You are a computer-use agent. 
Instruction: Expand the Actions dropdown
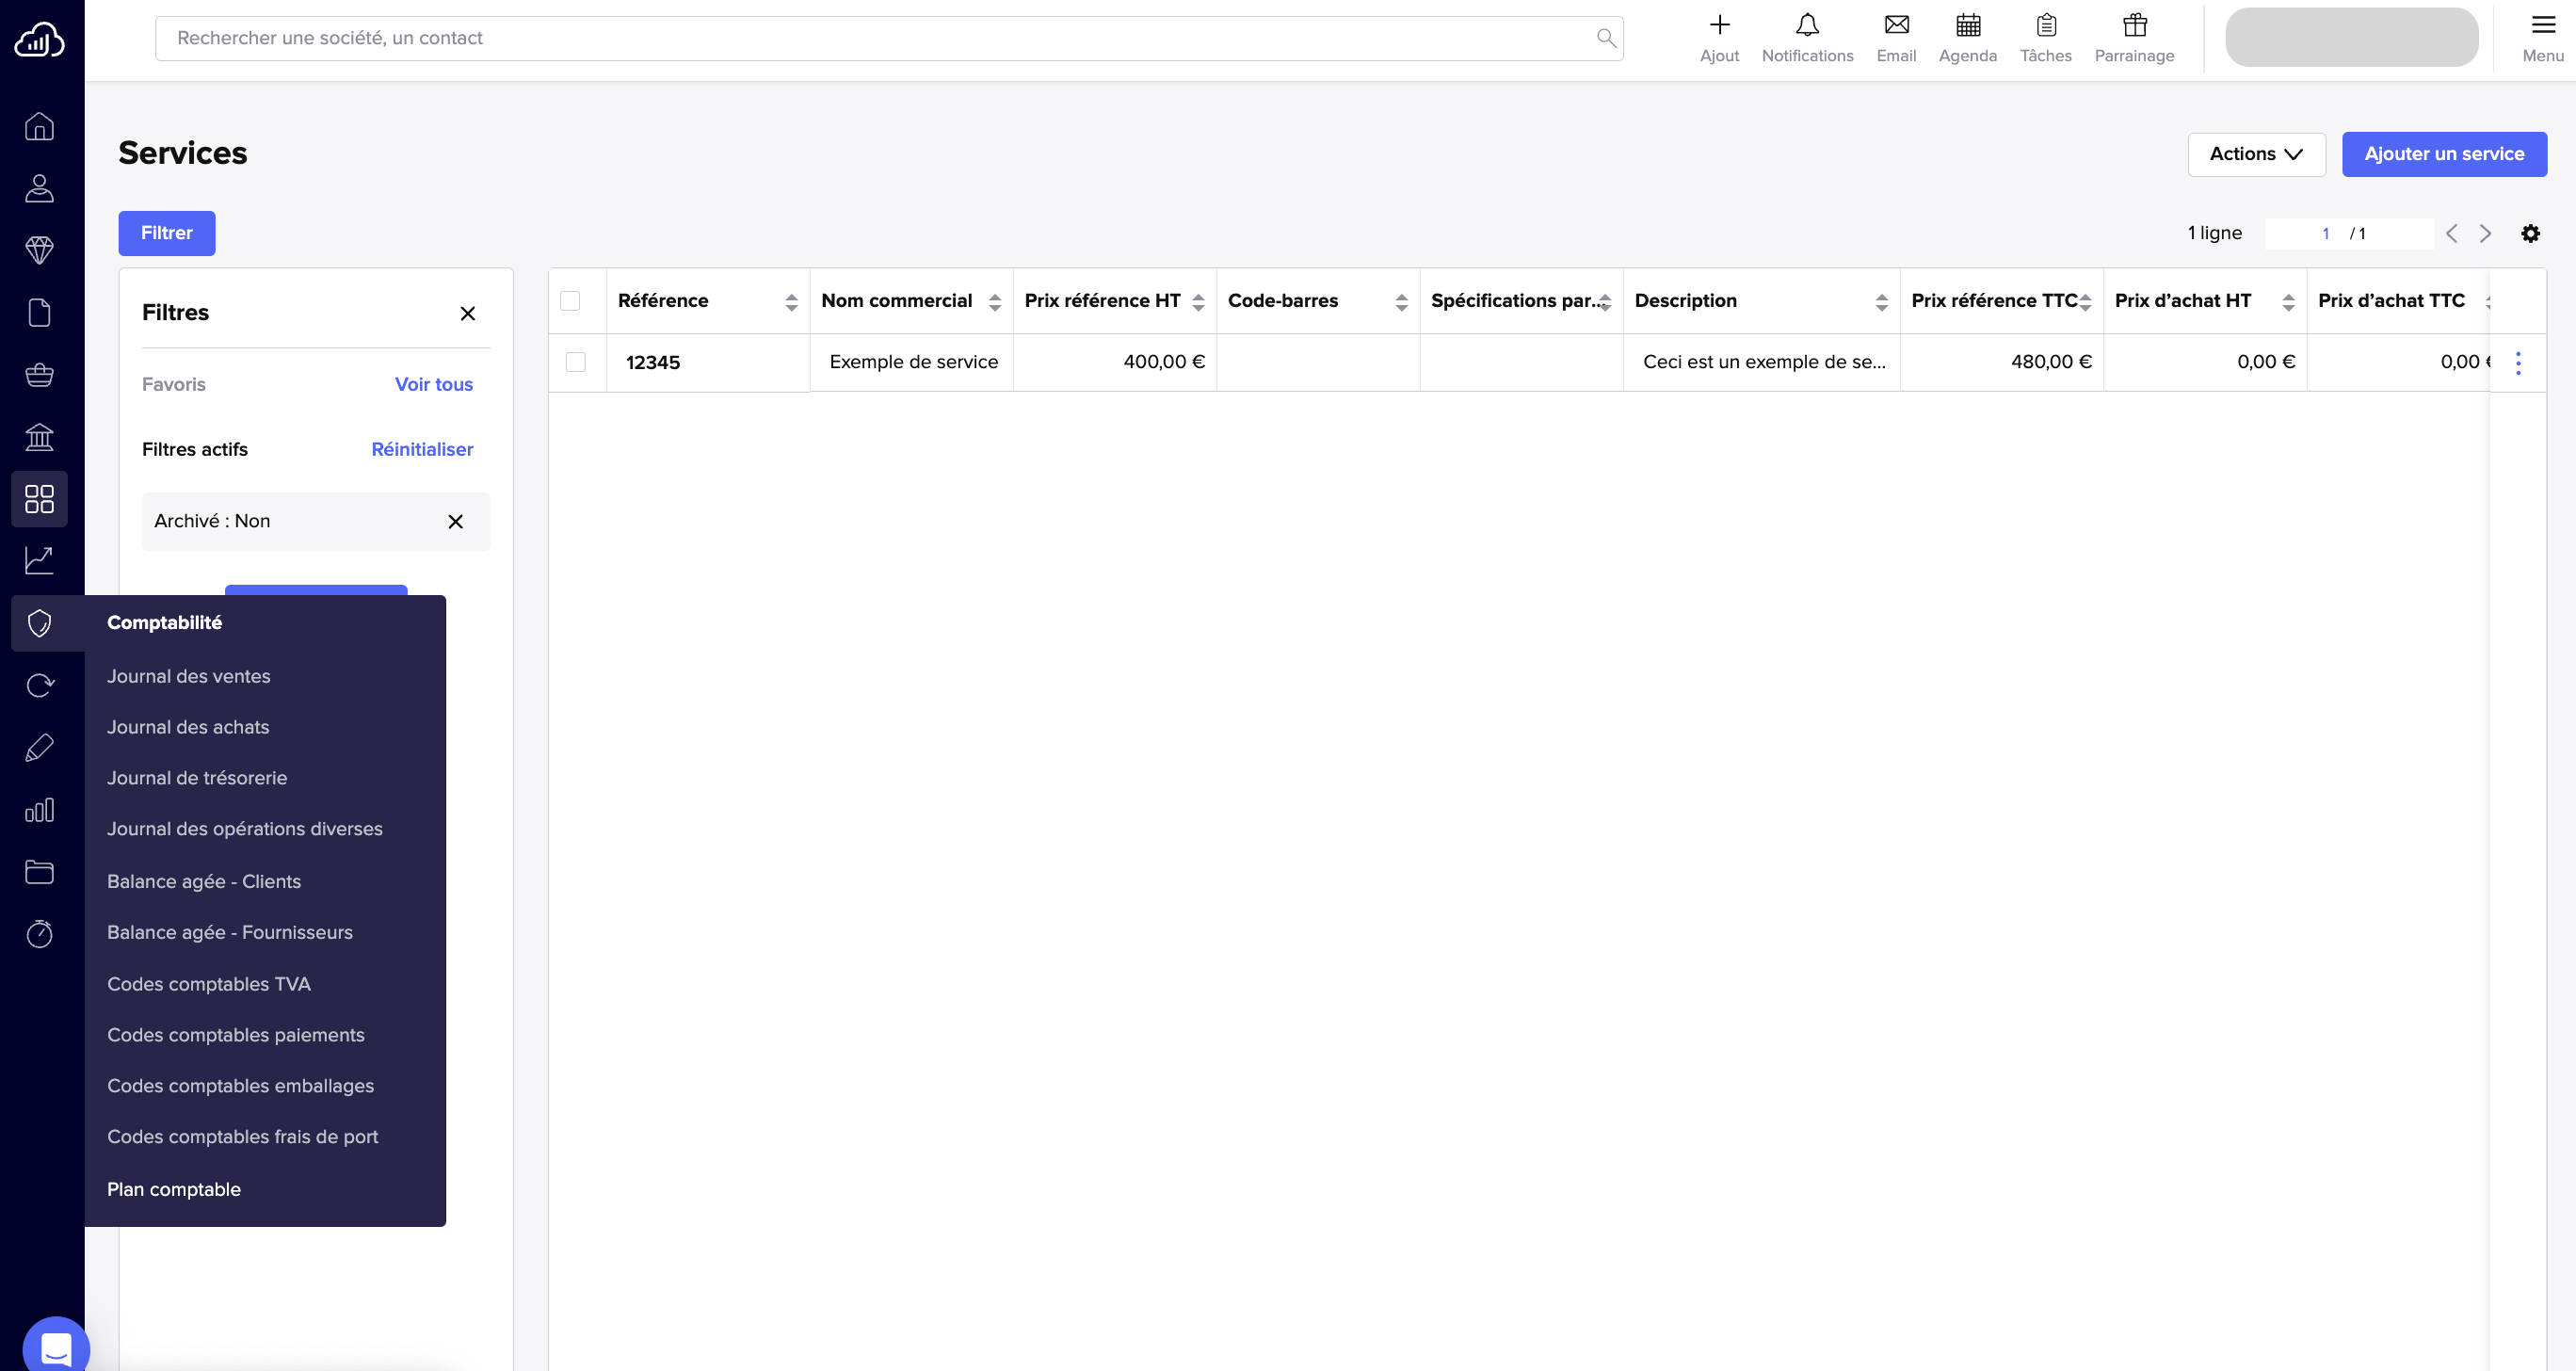coord(2256,154)
